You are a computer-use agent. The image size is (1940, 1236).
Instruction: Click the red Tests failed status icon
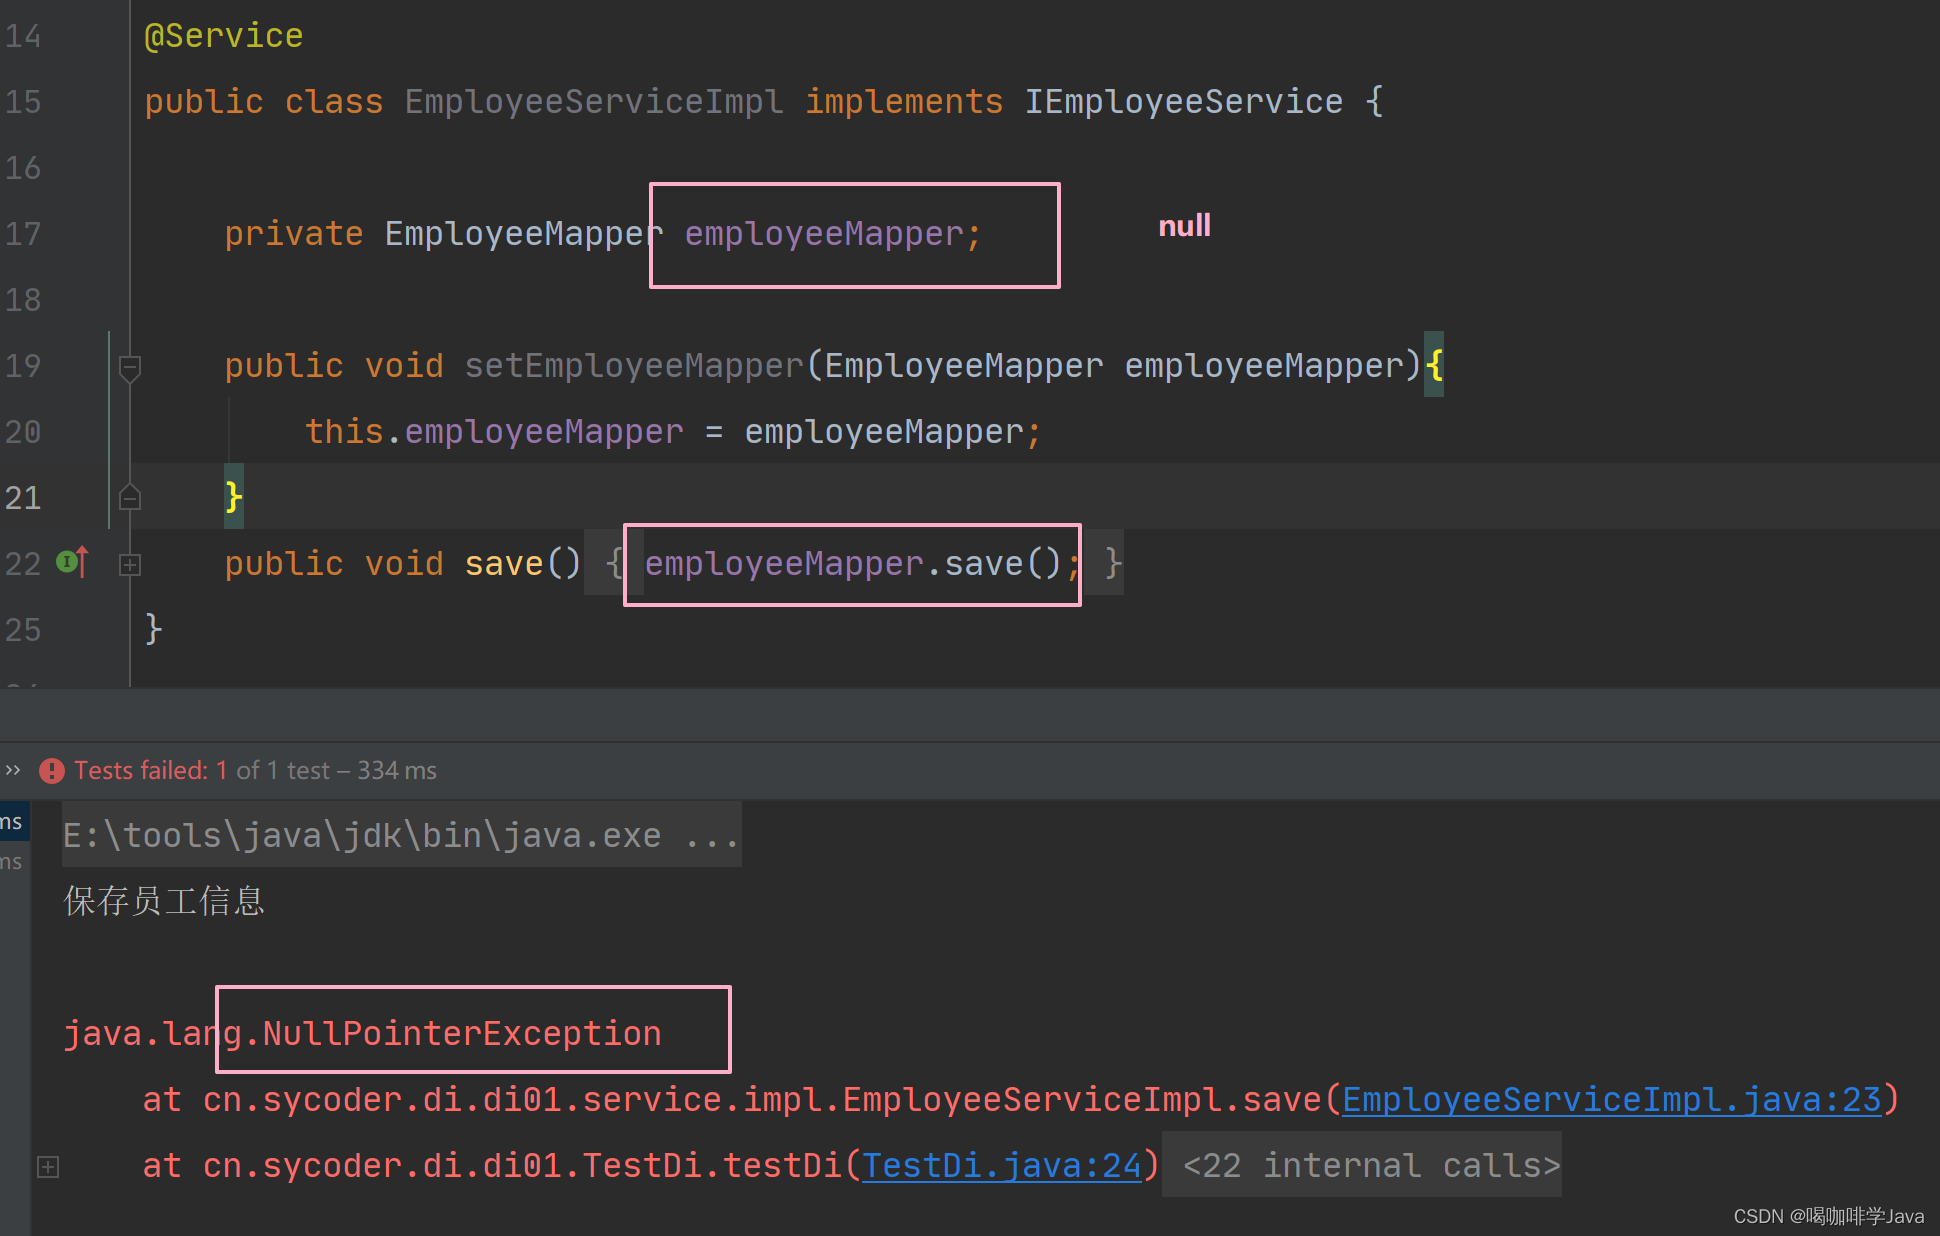(x=52, y=770)
